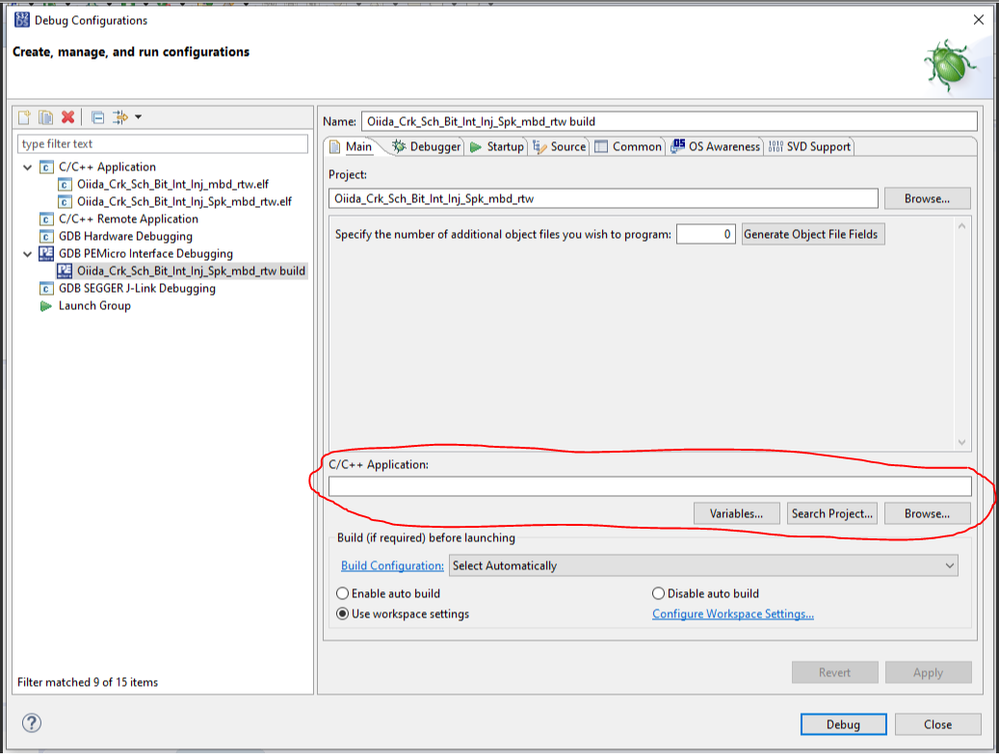
Task: Enable the auto build radio option
Action: pyautogui.click(x=343, y=594)
